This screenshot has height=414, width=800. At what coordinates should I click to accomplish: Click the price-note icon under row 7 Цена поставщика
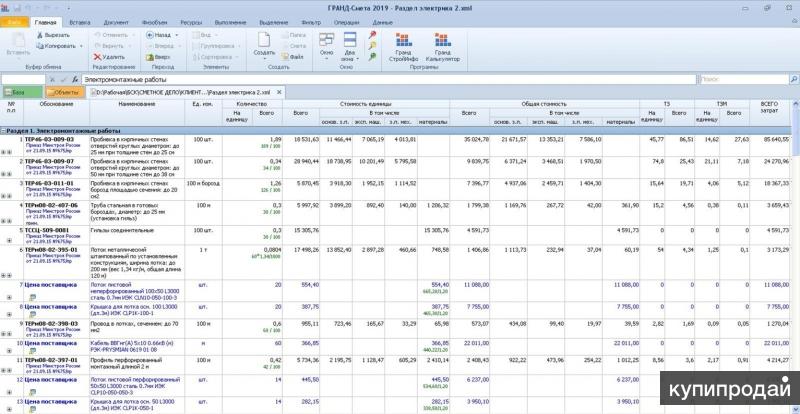(x=33, y=297)
